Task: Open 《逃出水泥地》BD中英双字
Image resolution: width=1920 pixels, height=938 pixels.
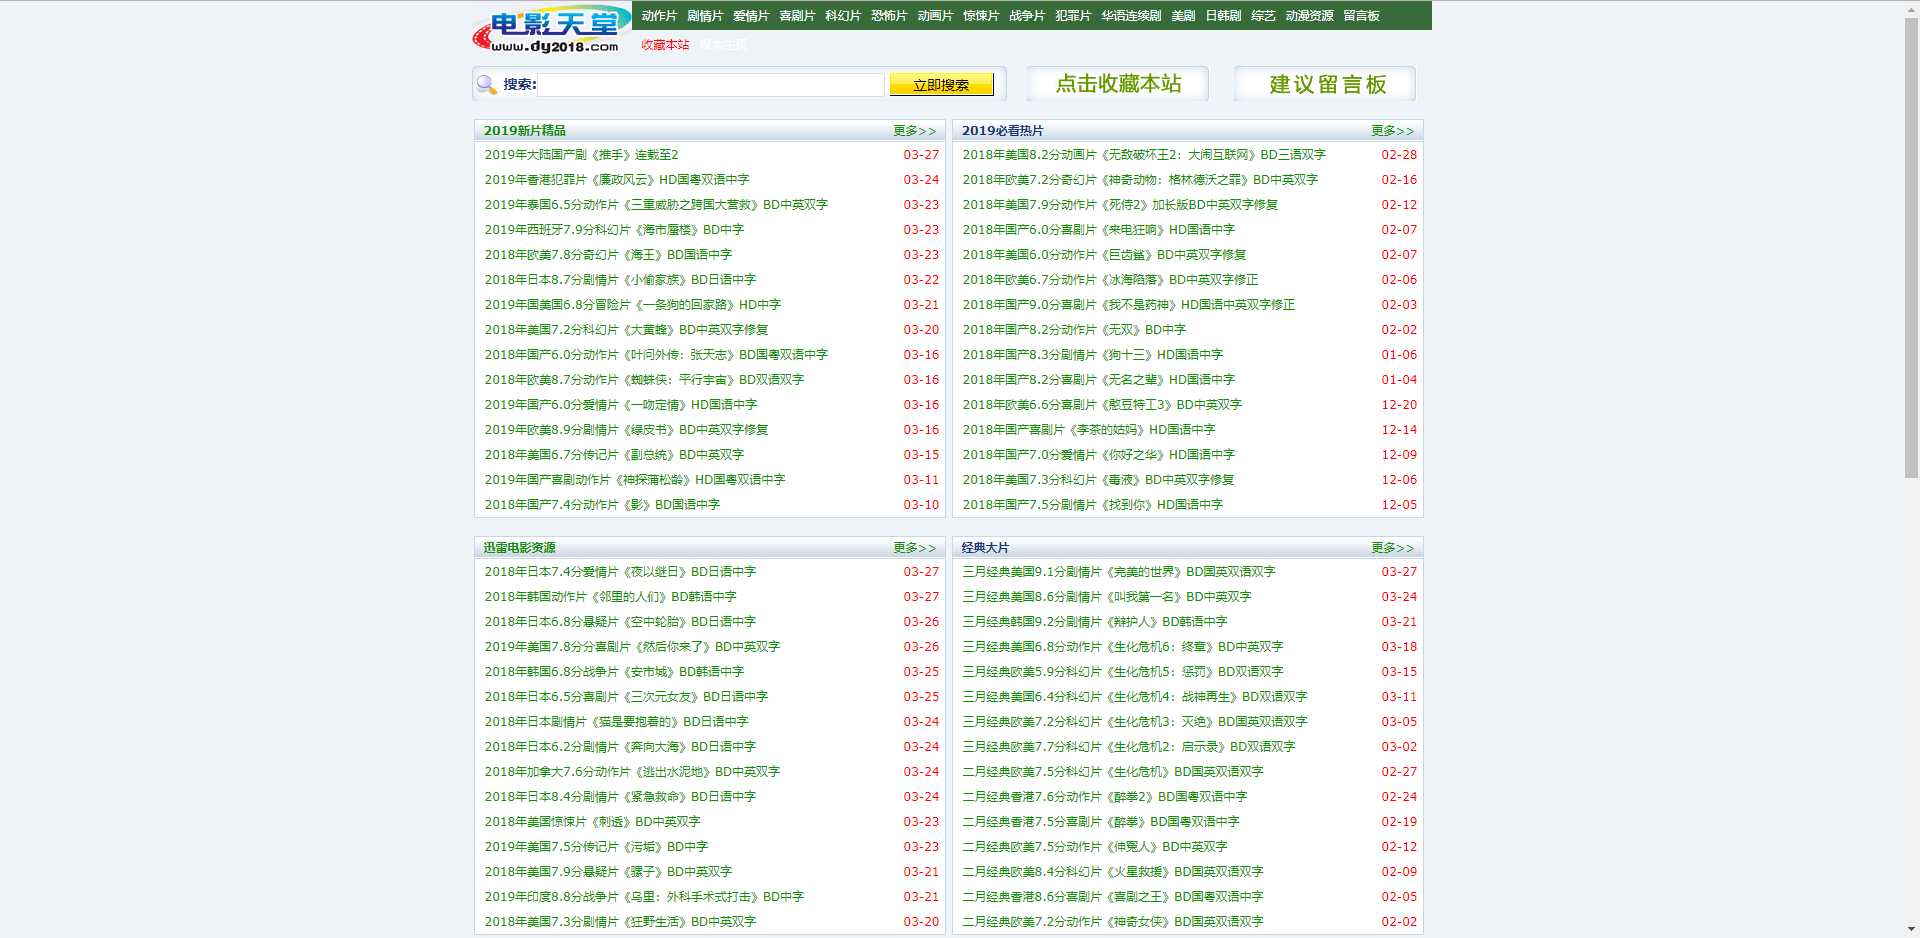Action: tap(632, 772)
